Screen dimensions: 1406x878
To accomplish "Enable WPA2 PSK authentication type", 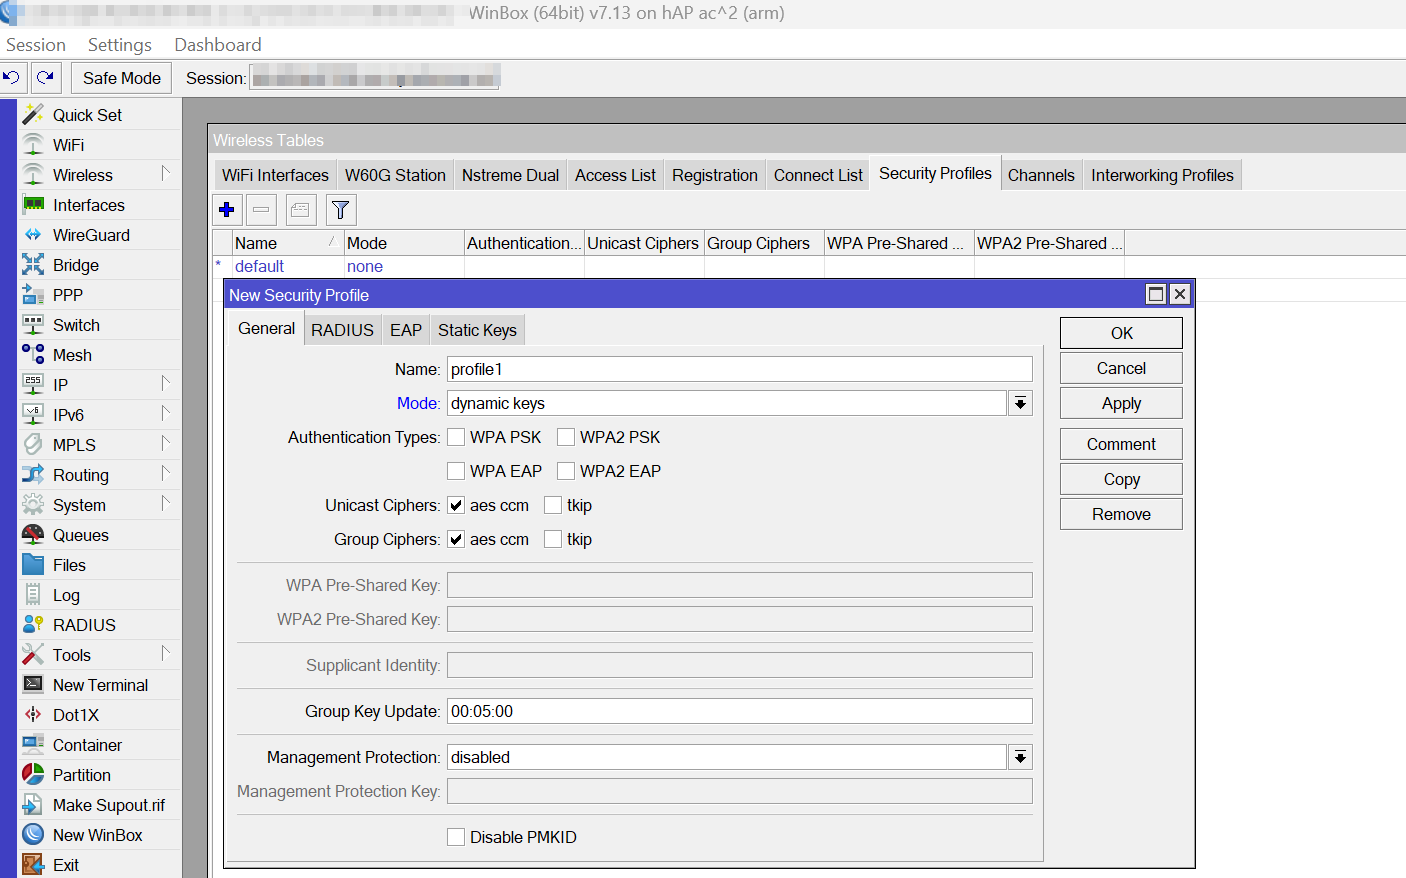I will (x=566, y=437).
